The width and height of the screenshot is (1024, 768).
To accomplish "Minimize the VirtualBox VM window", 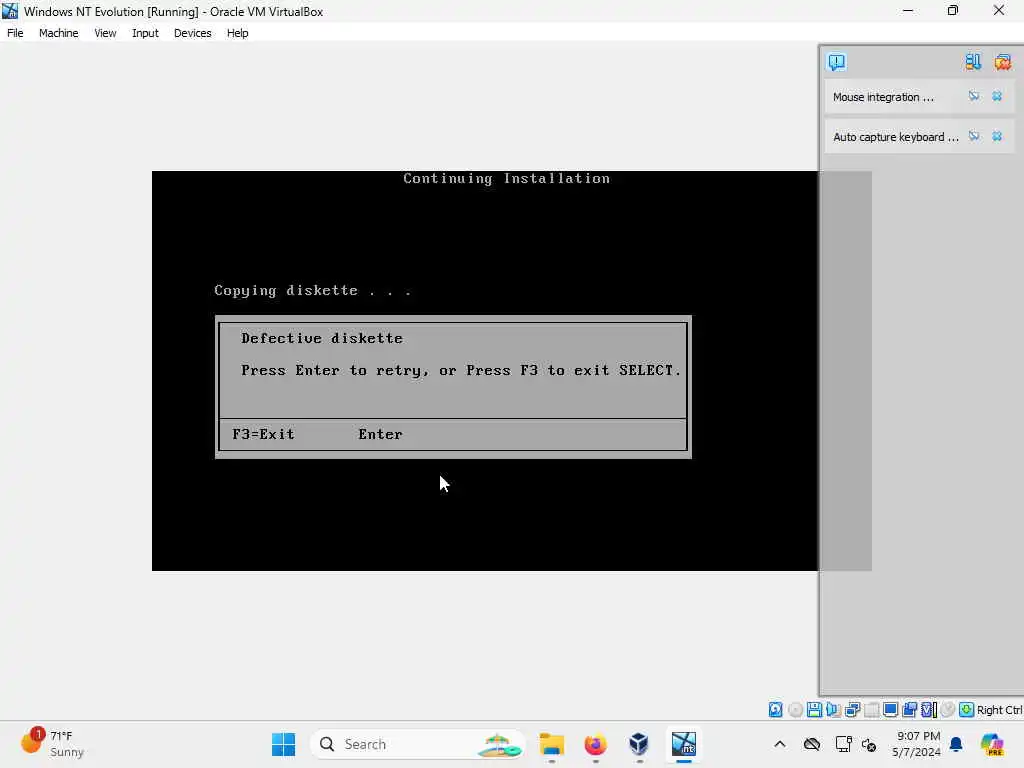I will (x=908, y=10).
